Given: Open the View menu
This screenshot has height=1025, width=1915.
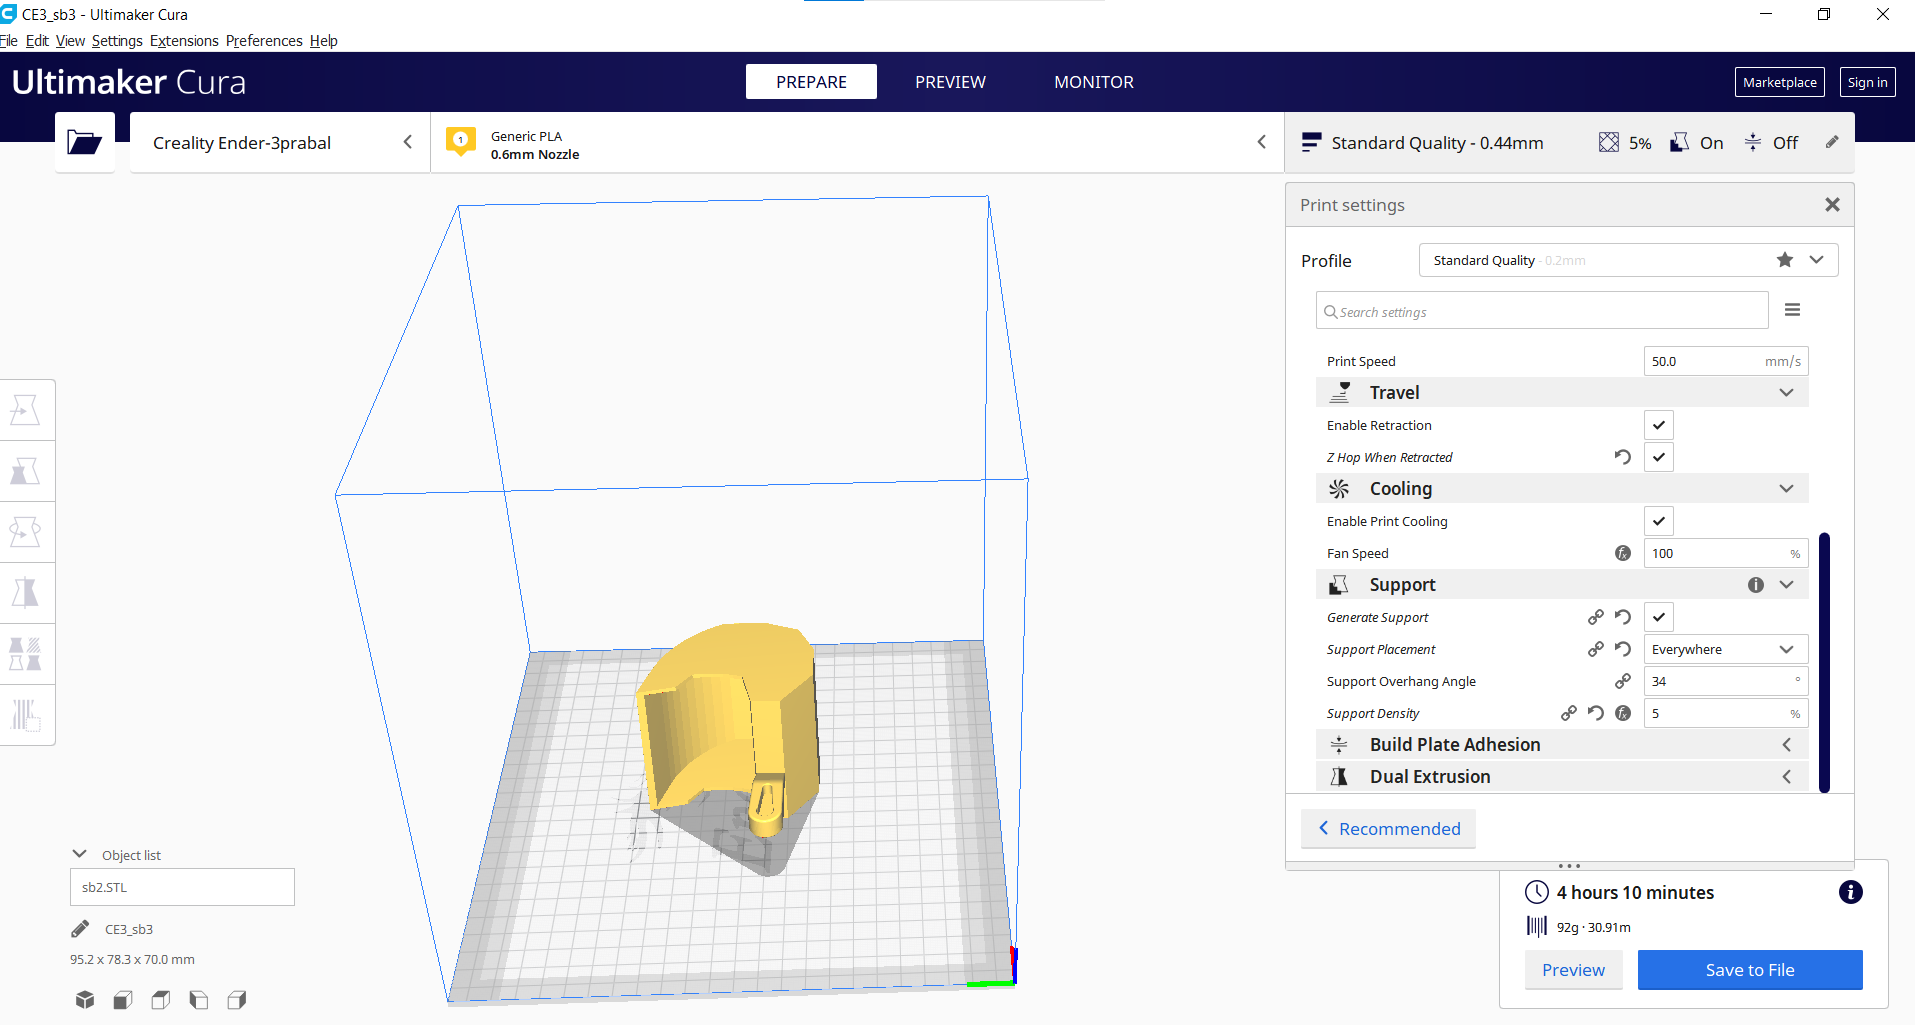Looking at the screenshot, I should (x=70, y=41).
